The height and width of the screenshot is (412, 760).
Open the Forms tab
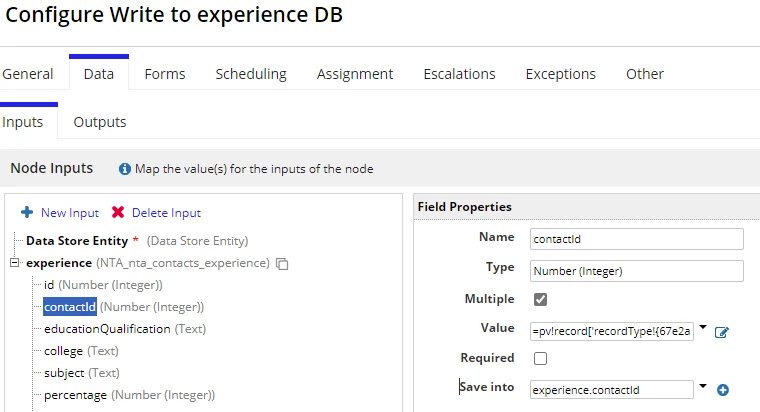(165, 74)
